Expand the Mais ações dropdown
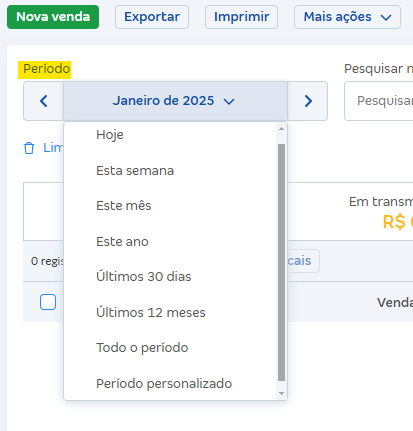 (347, 17)
